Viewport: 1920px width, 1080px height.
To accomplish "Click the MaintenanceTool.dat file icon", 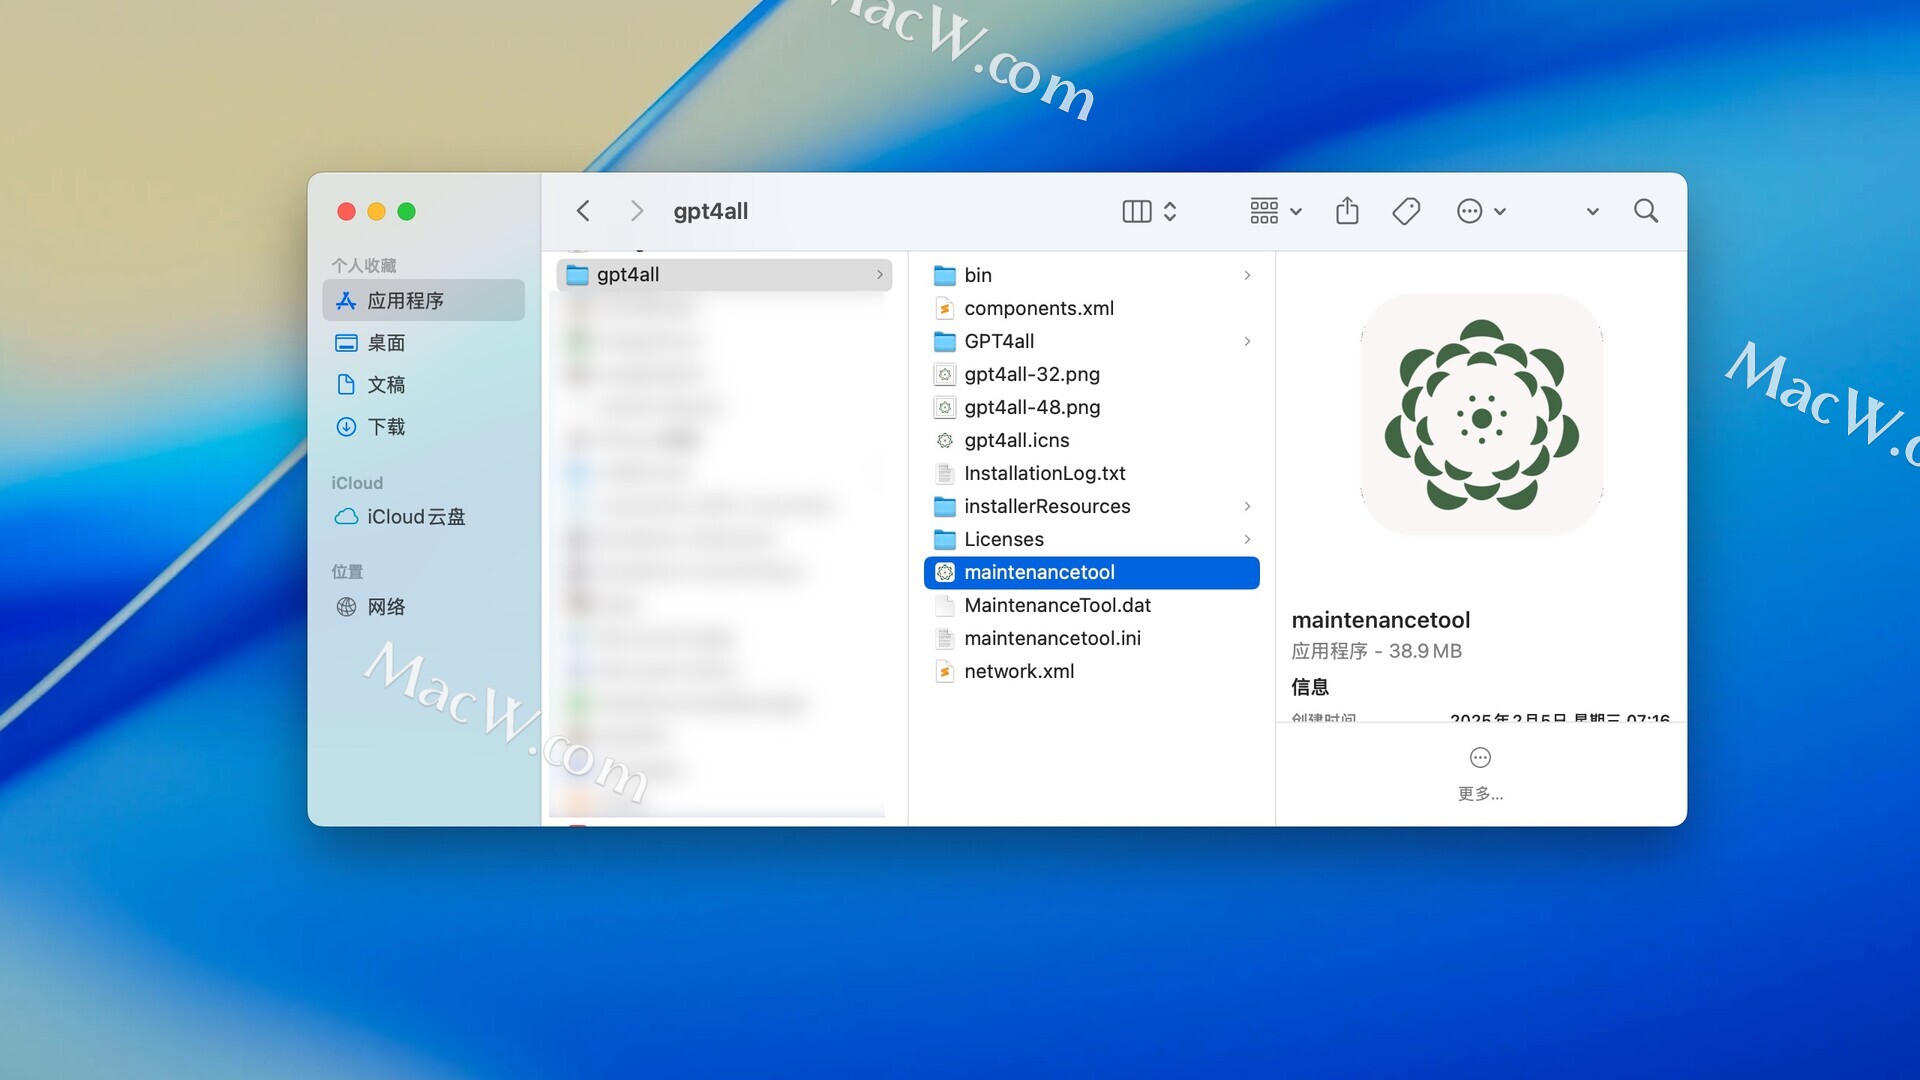I will [945, 605].
